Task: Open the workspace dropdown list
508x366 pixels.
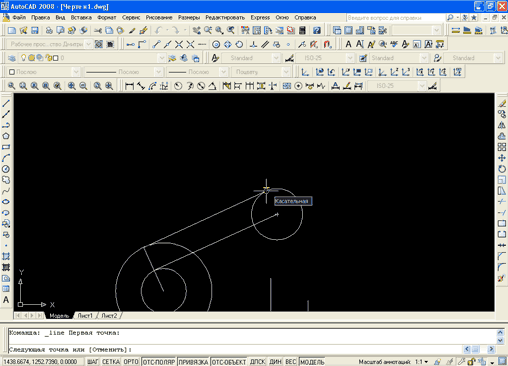Action: [x=88, y=44]
